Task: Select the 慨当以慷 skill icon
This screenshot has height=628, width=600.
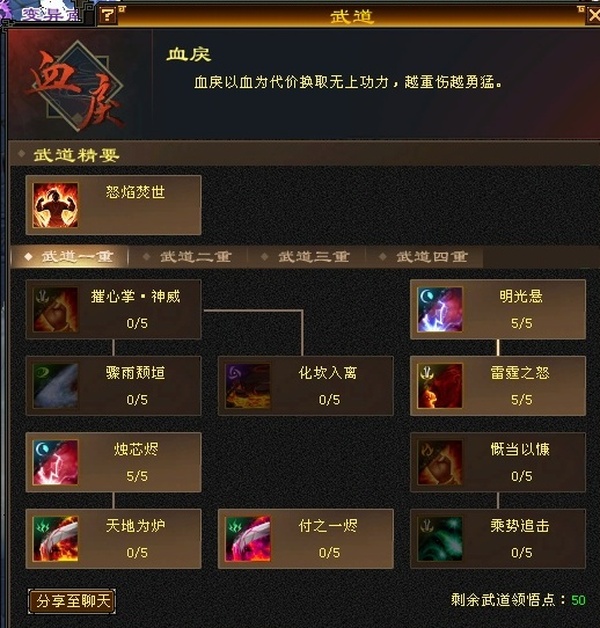Action: 440,463
